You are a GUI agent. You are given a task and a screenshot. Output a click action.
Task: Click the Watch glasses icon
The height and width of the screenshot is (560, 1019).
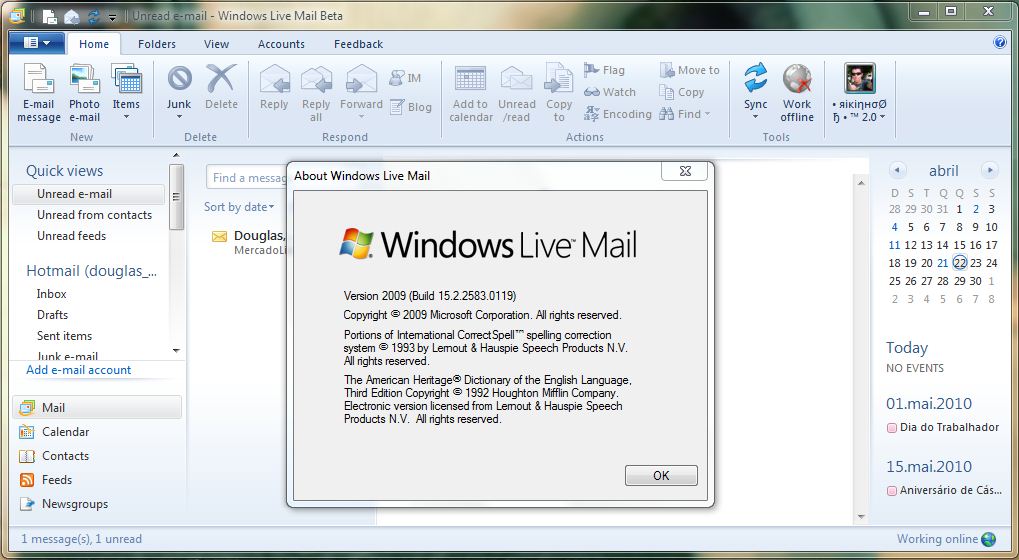tap(591, 92)
